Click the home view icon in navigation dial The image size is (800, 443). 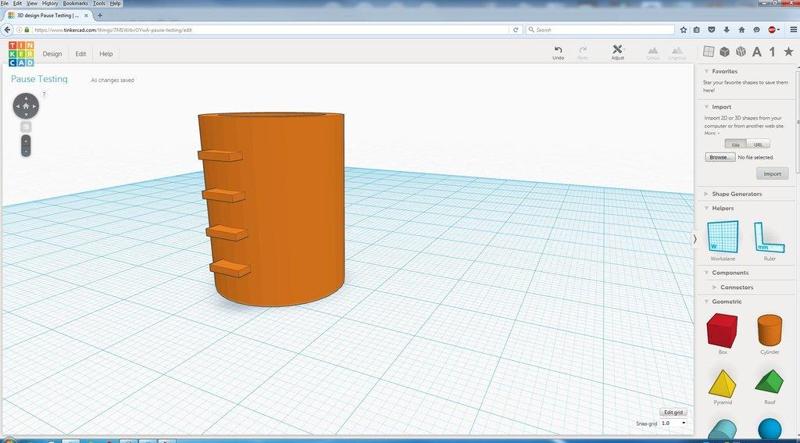click(26, 105)
